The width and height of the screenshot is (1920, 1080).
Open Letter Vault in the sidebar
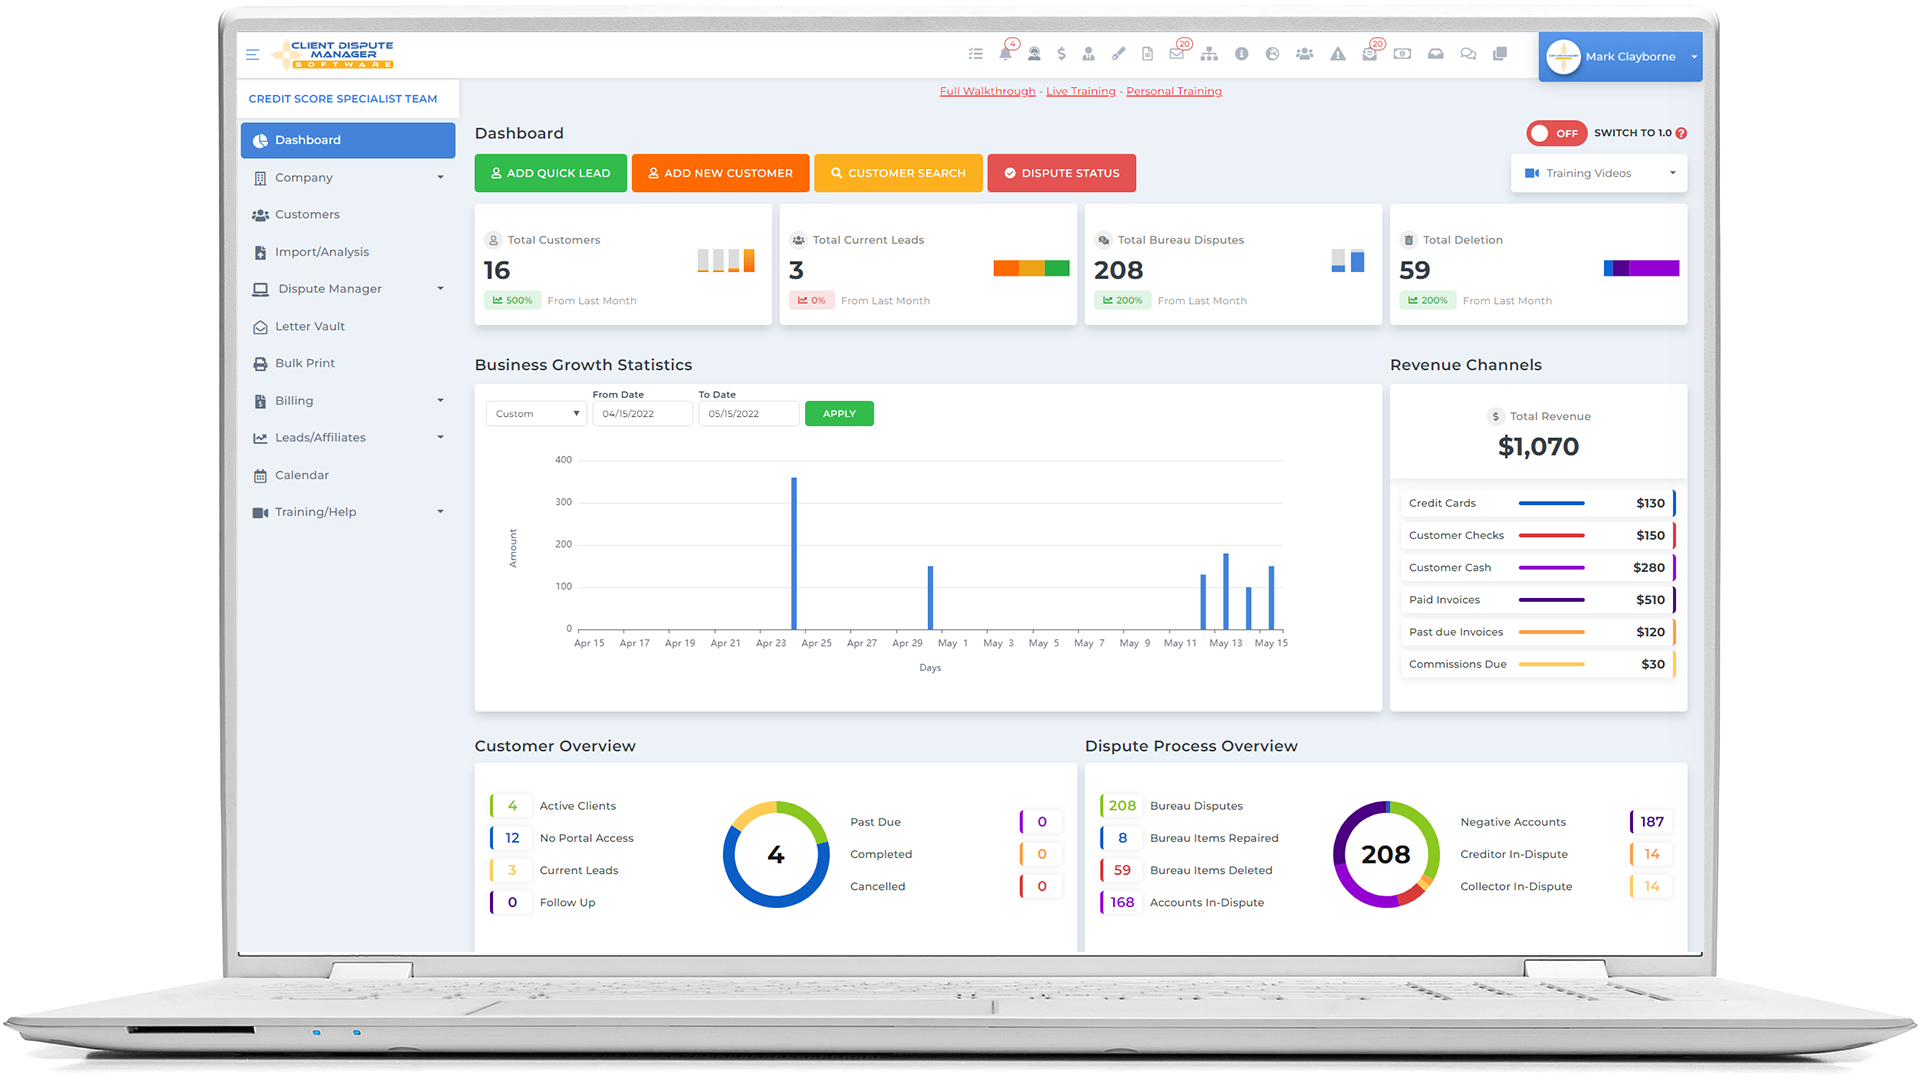click(x=310, y=326)
